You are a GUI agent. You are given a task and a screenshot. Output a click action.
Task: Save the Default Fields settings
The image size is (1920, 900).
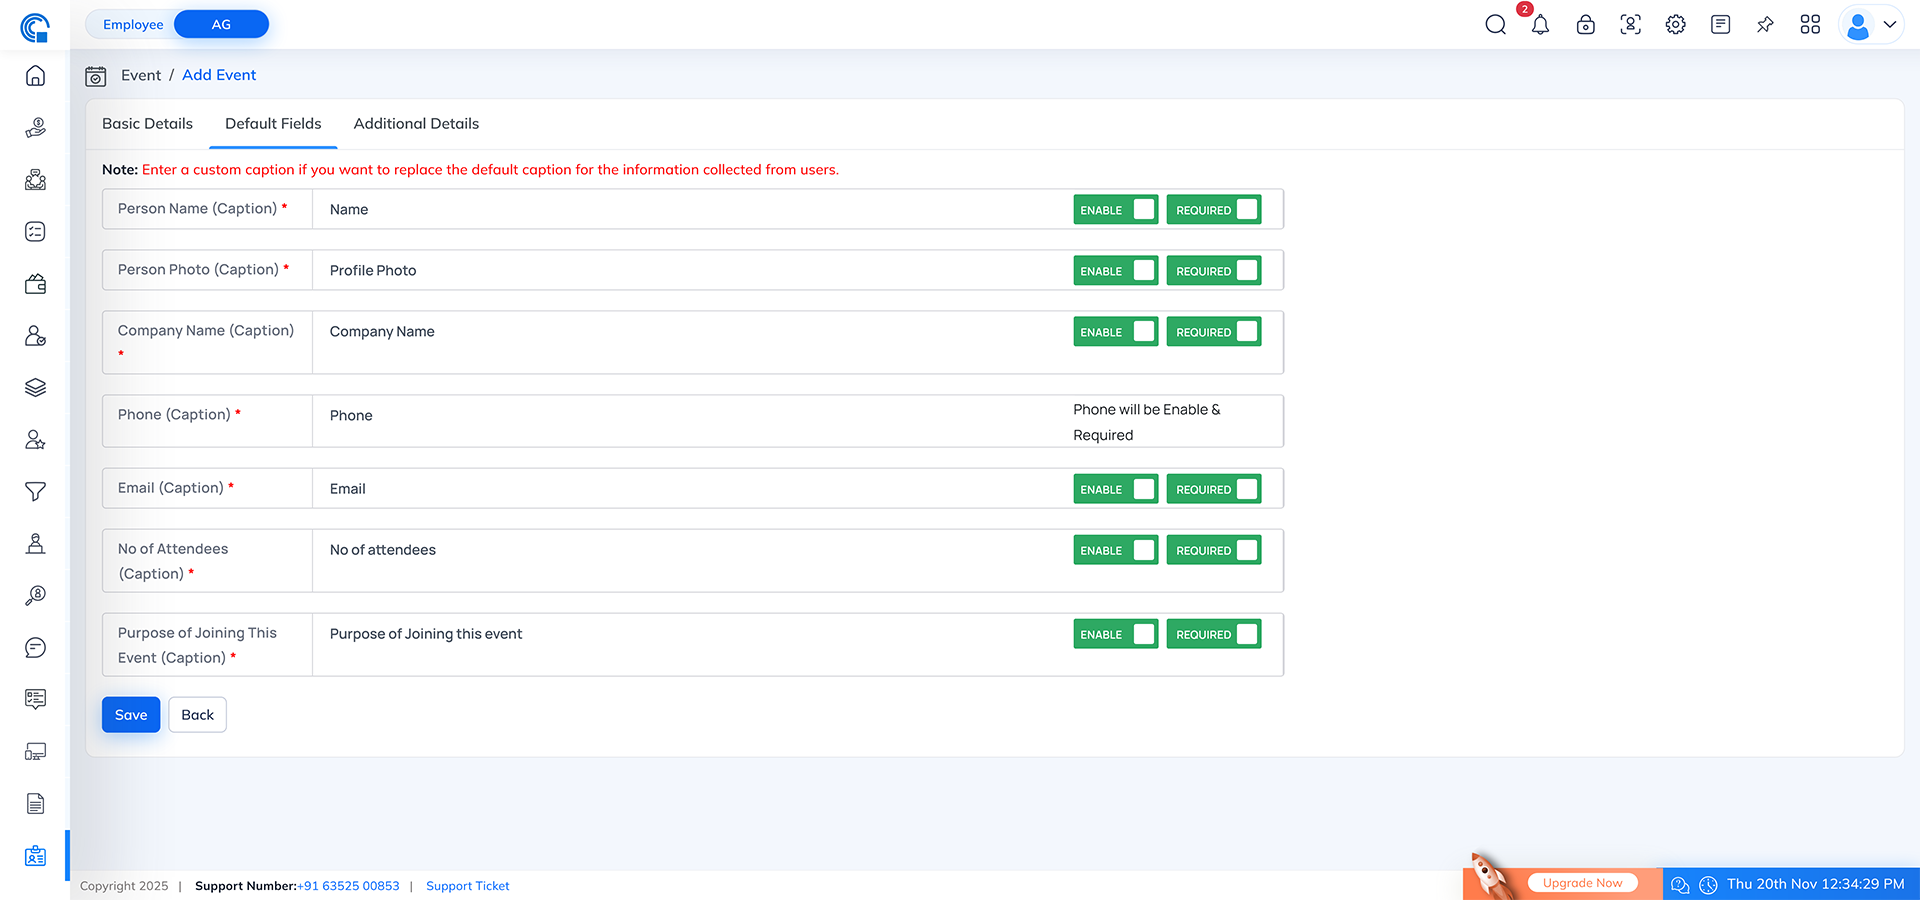pyautogui.click(x=130, y=714)
